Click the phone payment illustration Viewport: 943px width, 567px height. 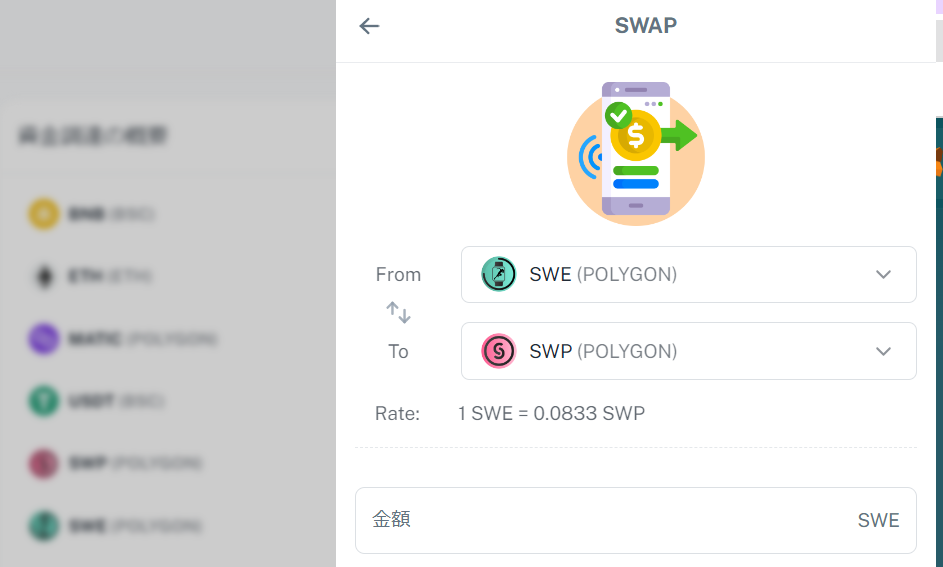click(x=636, y=150)
